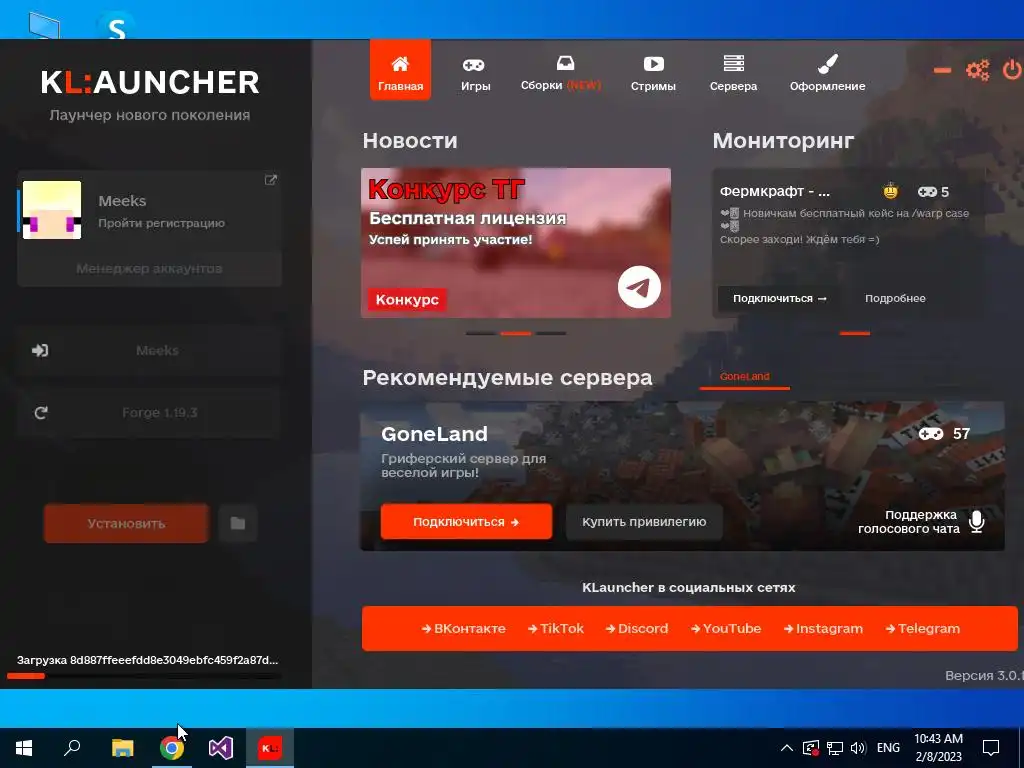Open the Telegram social link
This screenshot has height=768, width=1024.
(x=922, y=628)
